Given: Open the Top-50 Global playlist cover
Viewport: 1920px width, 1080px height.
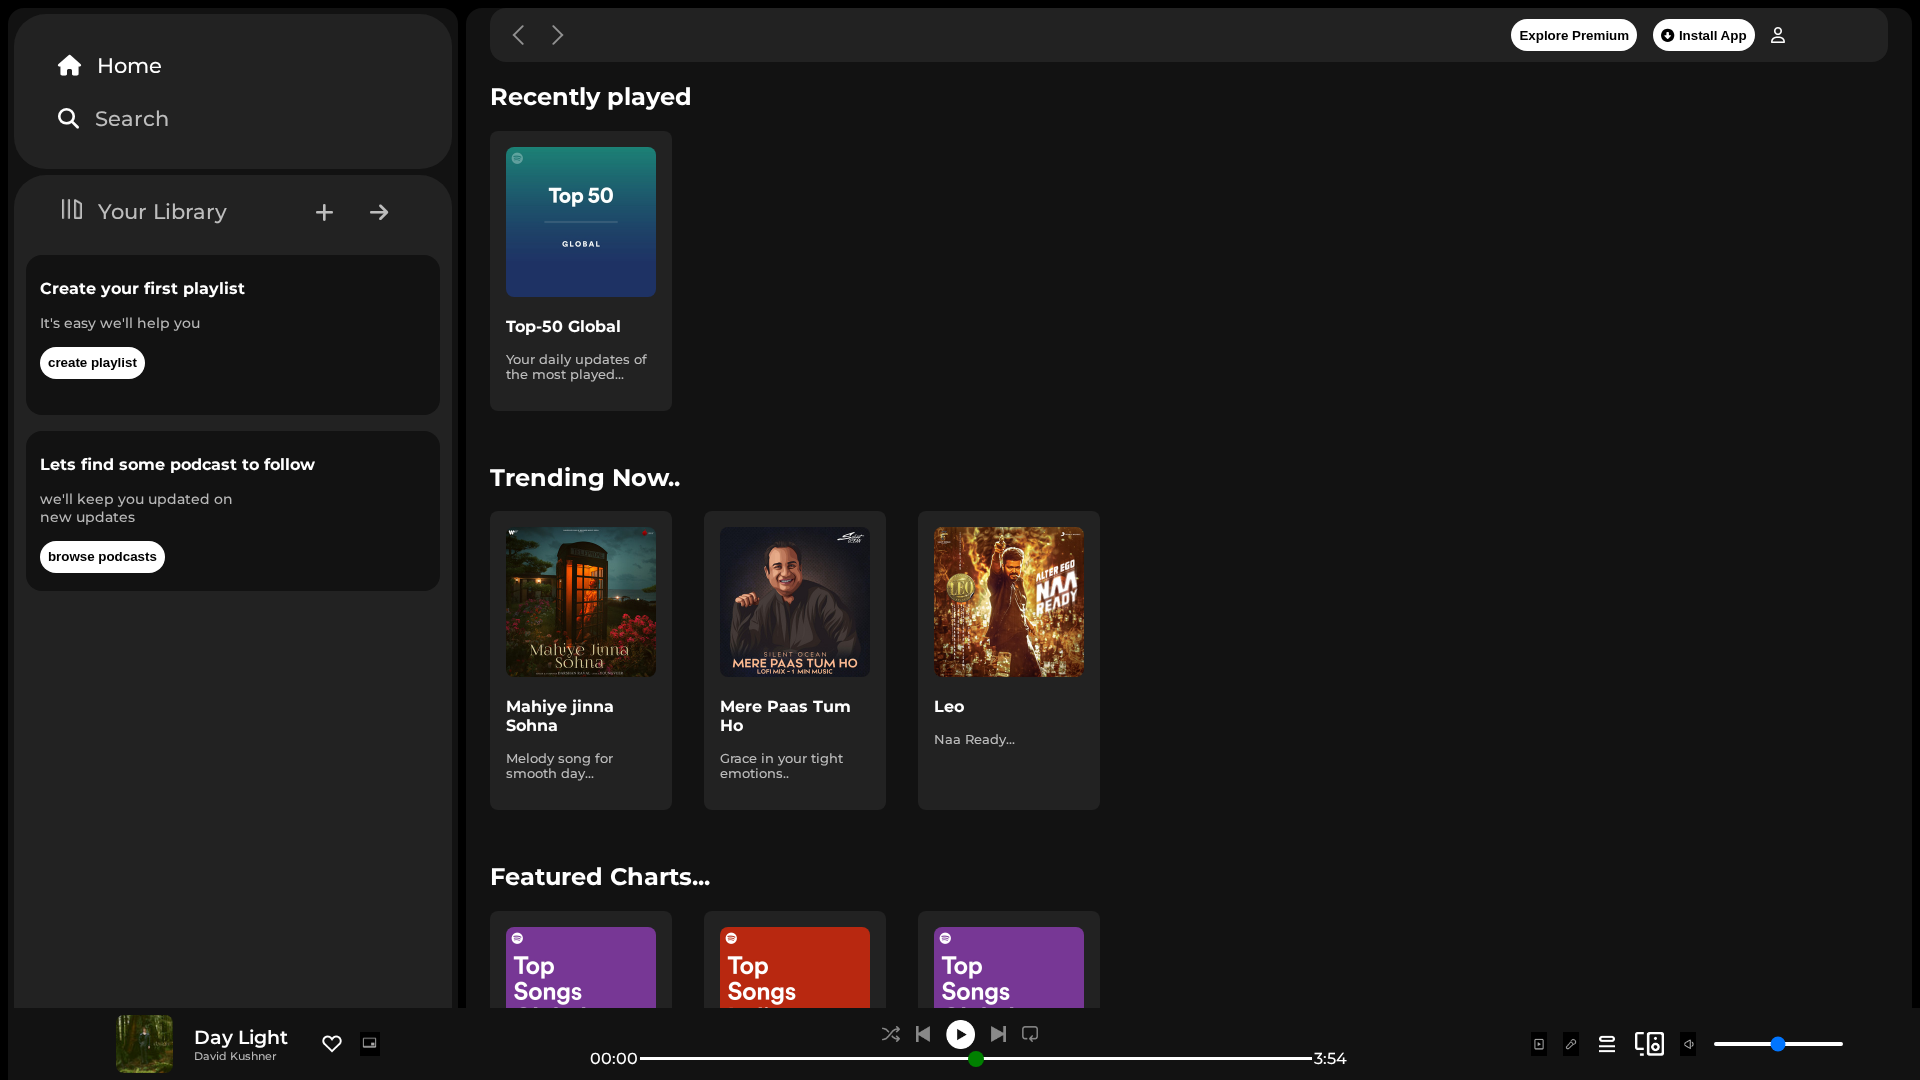Looking at the screenshot, I should point(581,222).
